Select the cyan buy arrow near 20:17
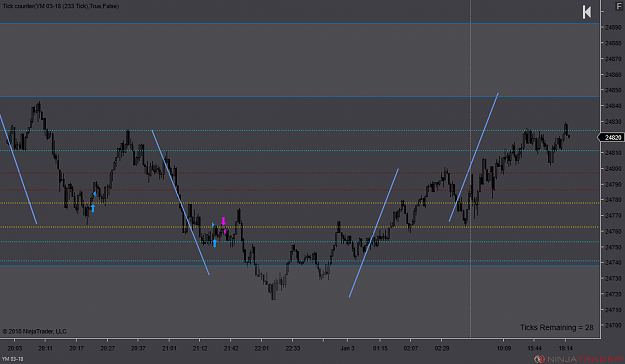 coord(93,208)
